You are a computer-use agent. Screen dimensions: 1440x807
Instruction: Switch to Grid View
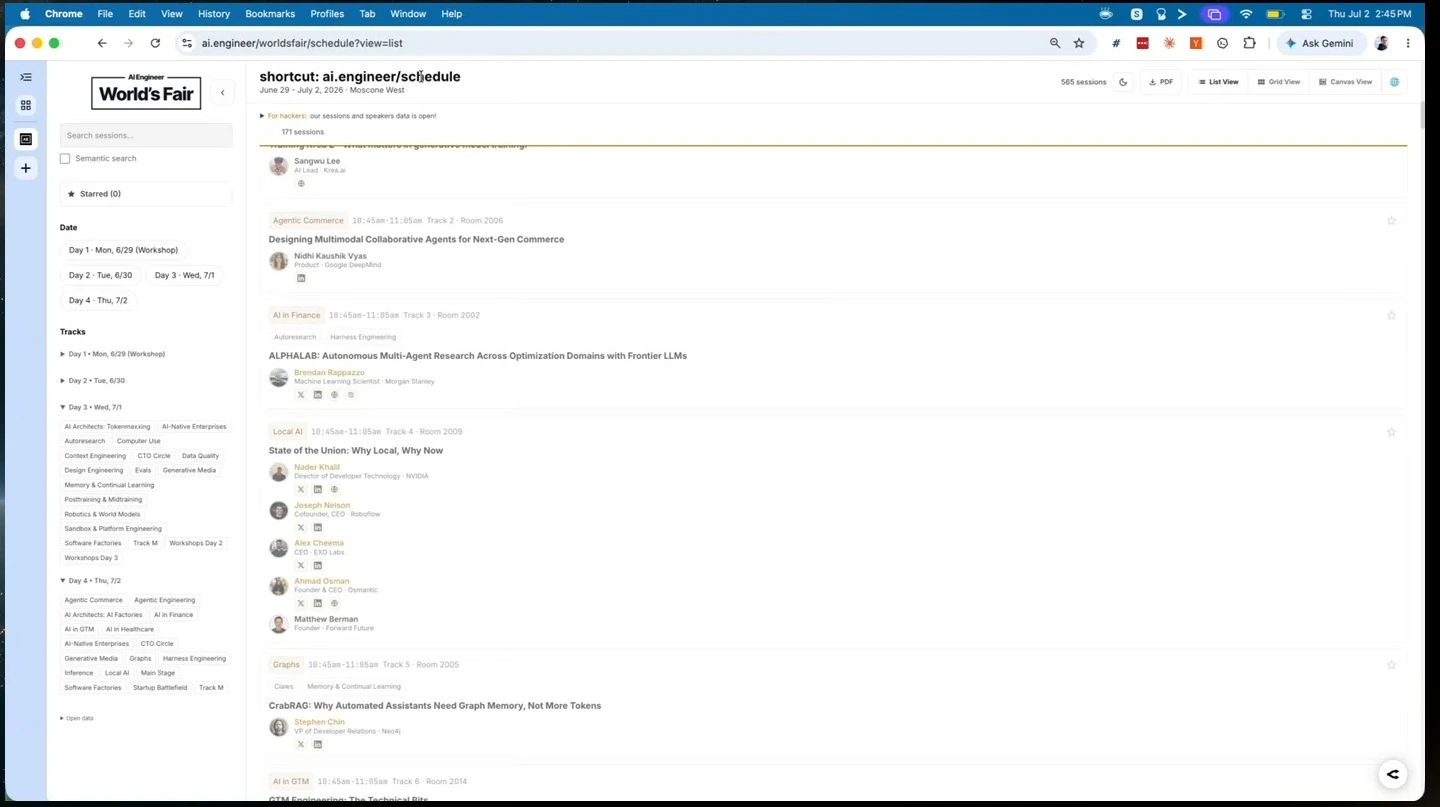[1279, 82]
